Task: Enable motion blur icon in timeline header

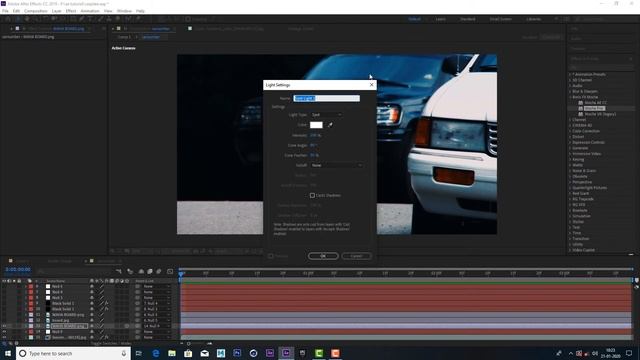Action: (x=159, y=271)
